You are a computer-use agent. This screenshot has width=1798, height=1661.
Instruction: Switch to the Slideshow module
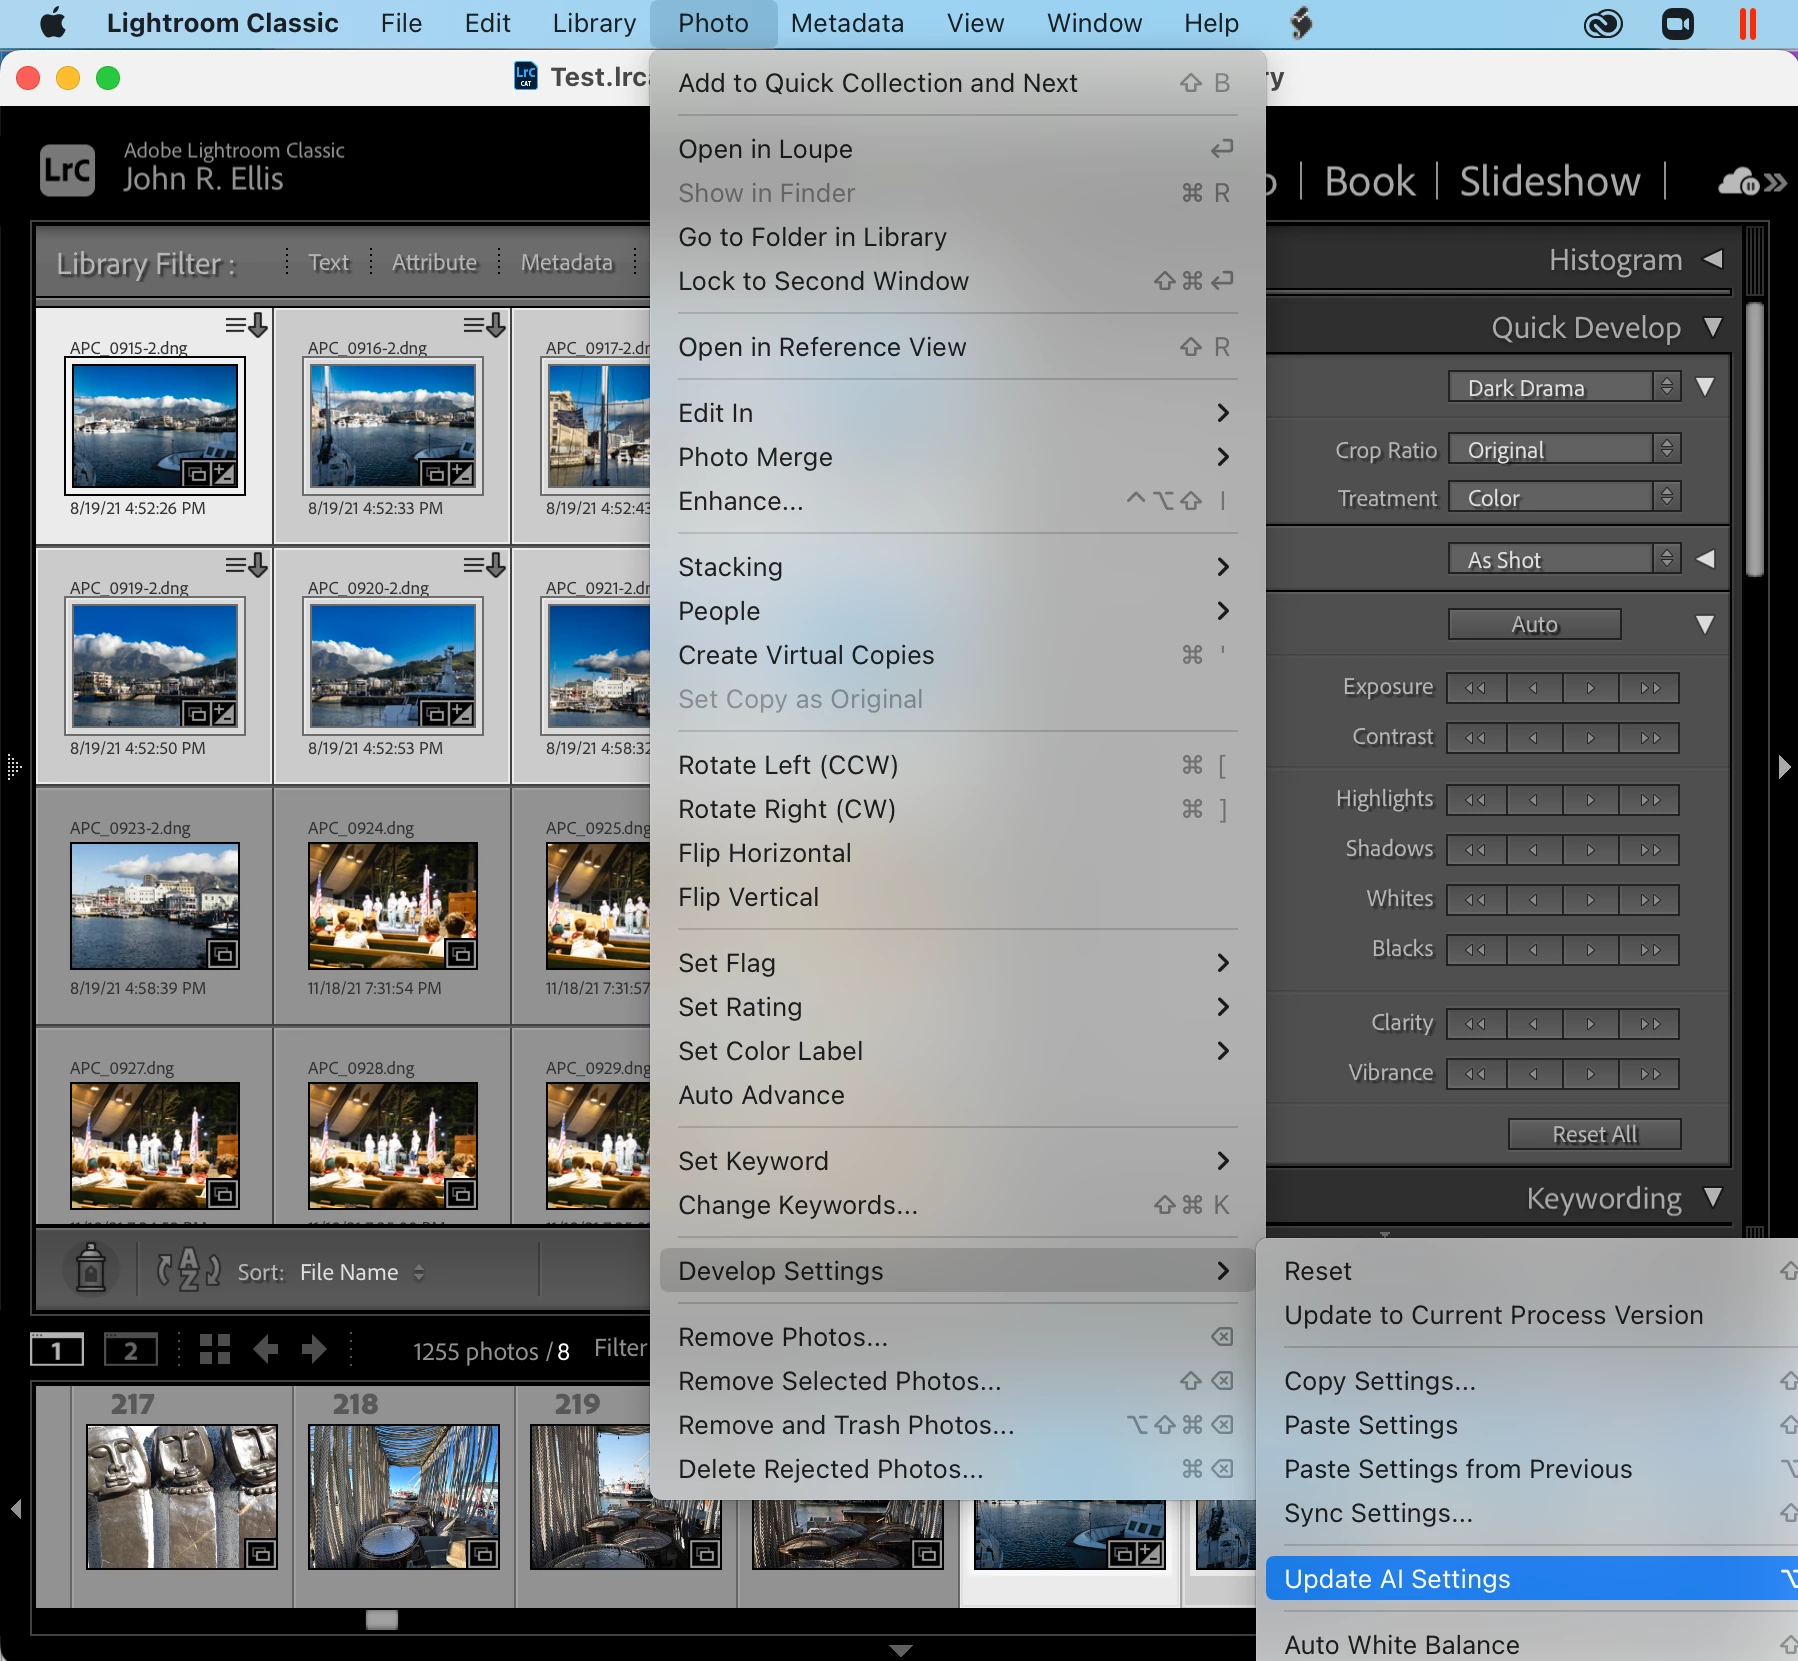(x=1550, y=181)
